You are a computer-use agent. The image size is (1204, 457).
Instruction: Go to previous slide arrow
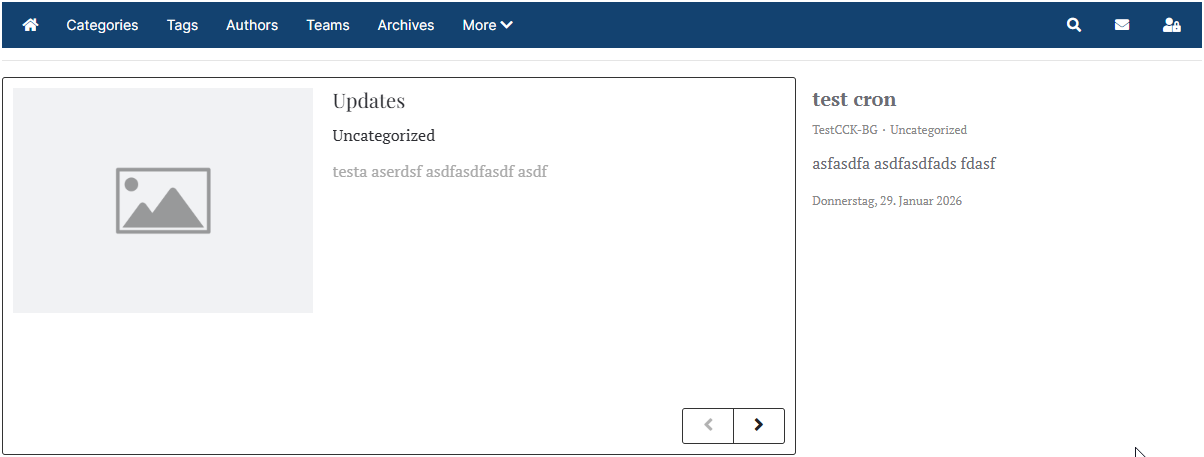click(708, 425)
